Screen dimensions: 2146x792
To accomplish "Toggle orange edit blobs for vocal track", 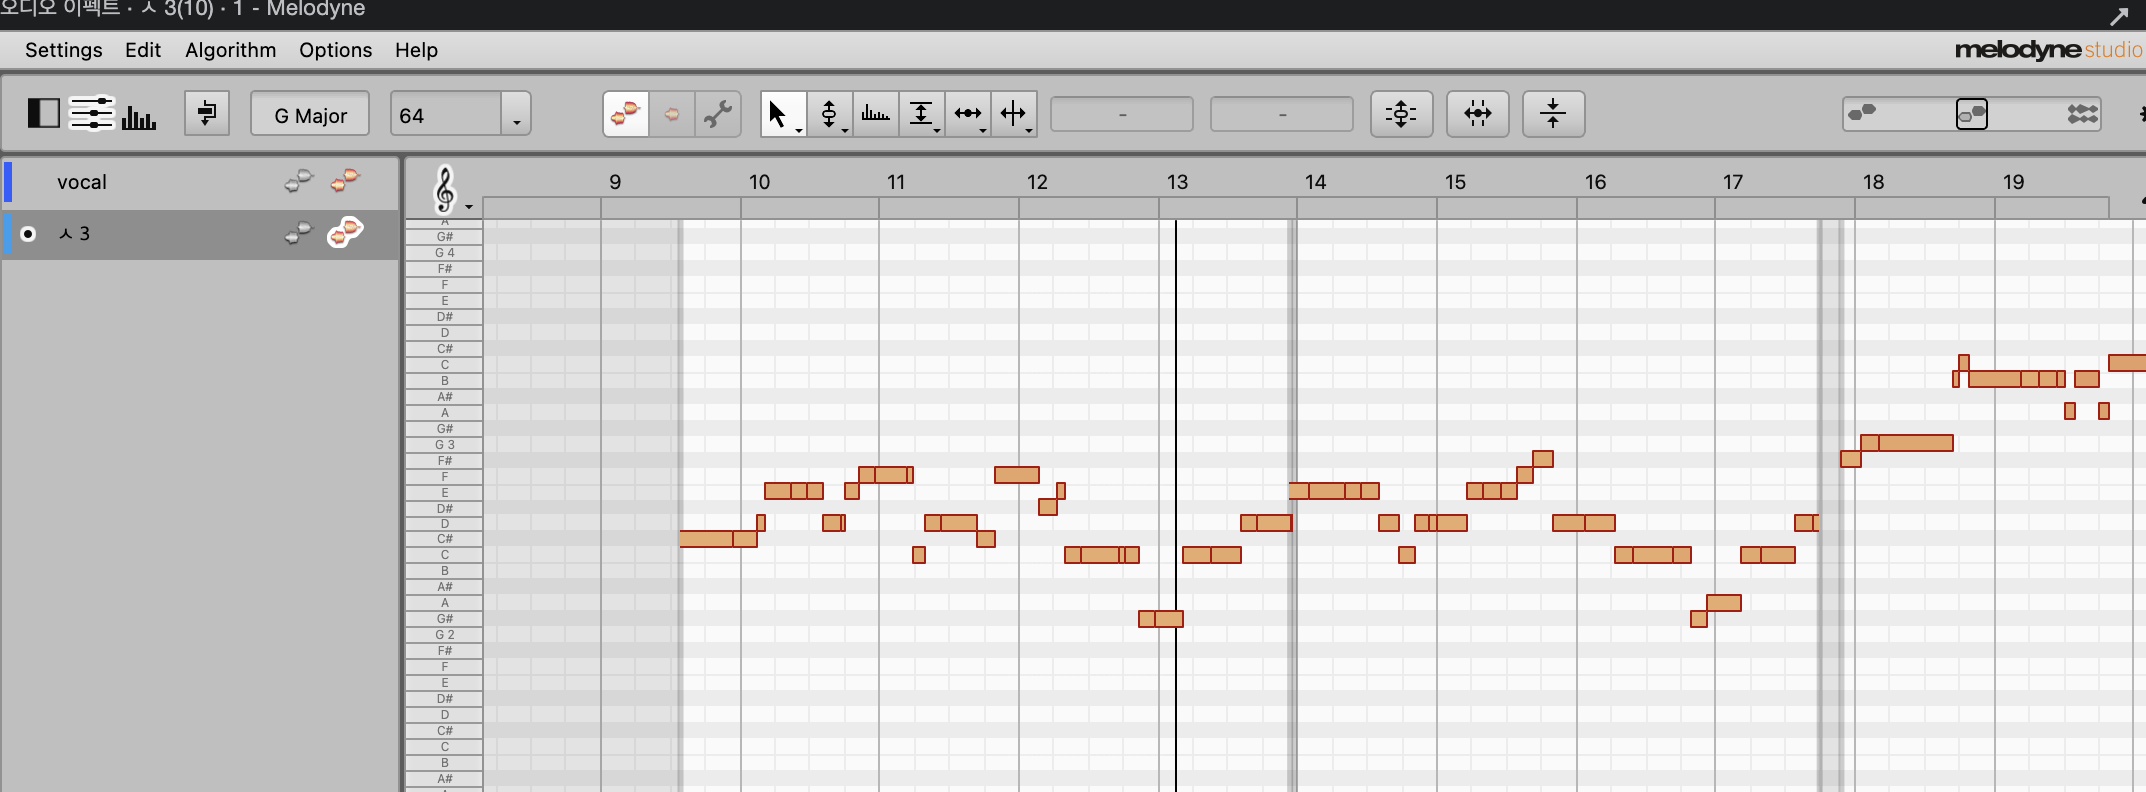I will [345, 181].
